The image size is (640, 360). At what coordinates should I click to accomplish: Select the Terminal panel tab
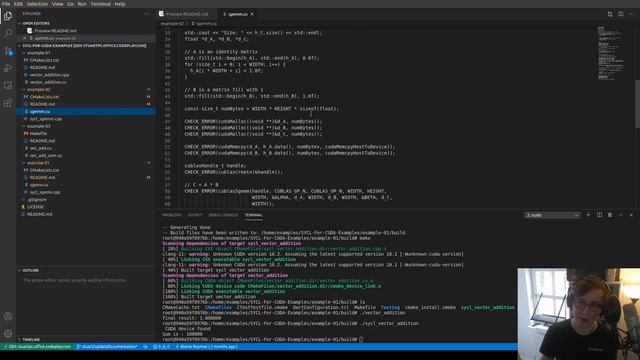pyautogui.click(x=253, y=215)
